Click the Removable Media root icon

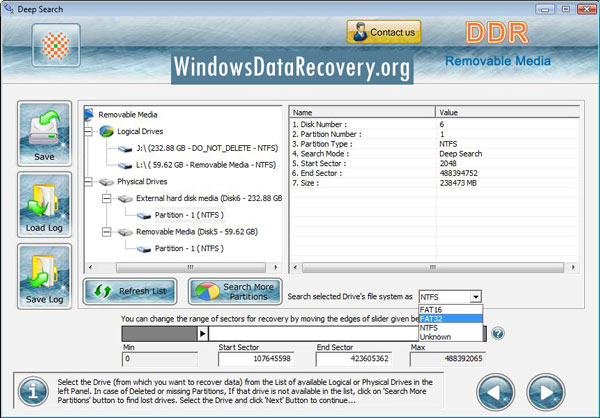[x=89, y=114]
